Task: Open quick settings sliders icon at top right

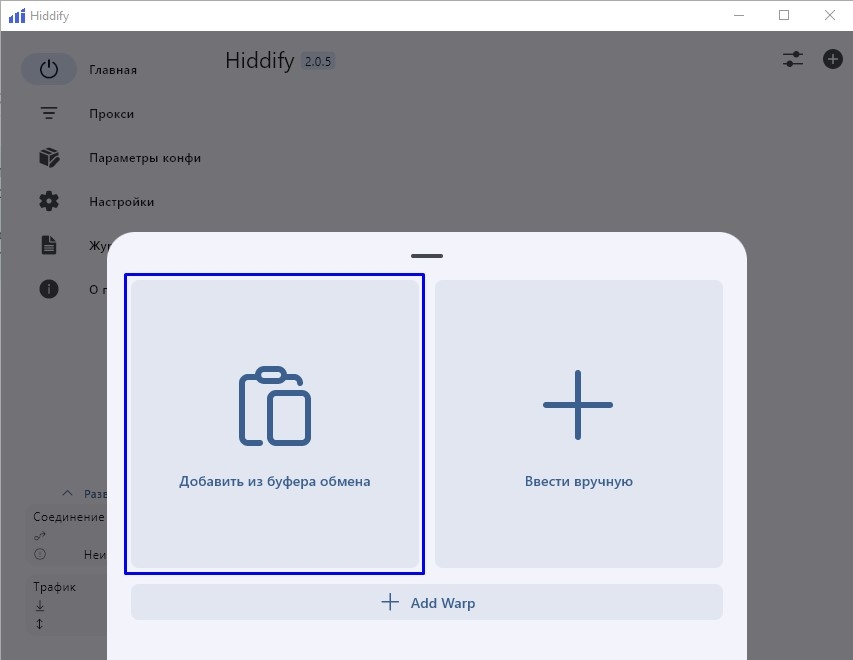Action: (793, 59)
